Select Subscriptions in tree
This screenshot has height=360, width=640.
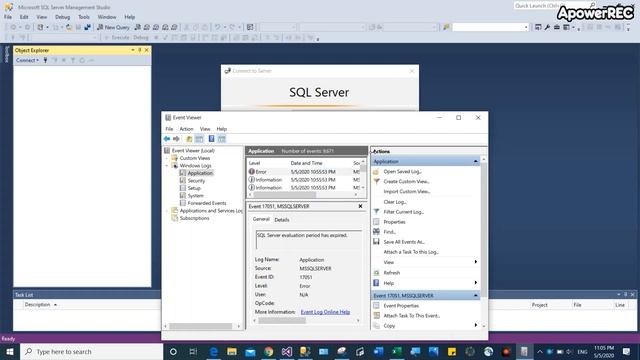point(194,218)
